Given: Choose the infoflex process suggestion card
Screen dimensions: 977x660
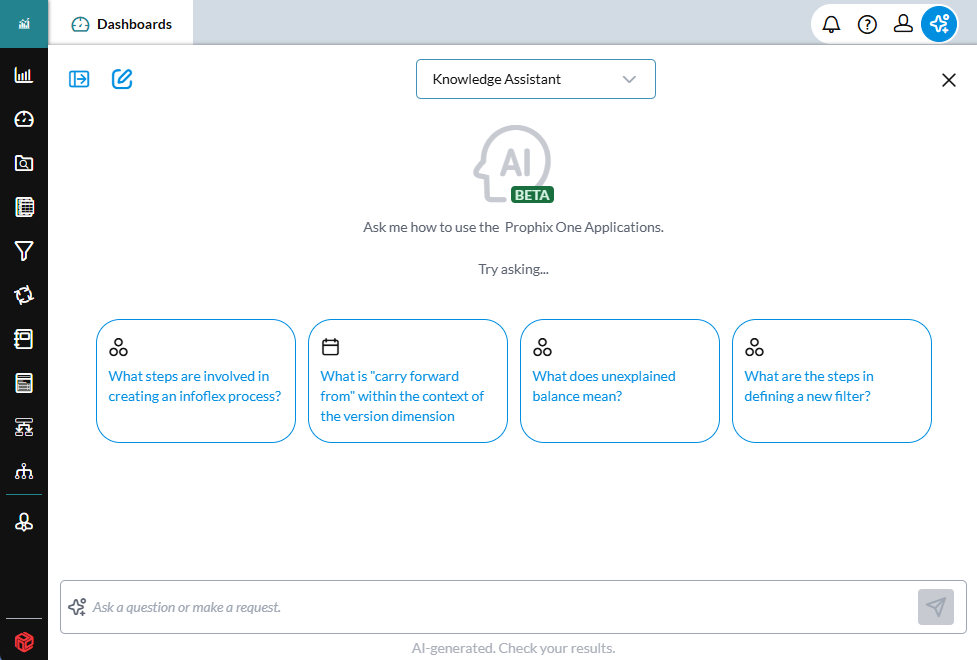Looking at the screenshot, I should 196,381.
